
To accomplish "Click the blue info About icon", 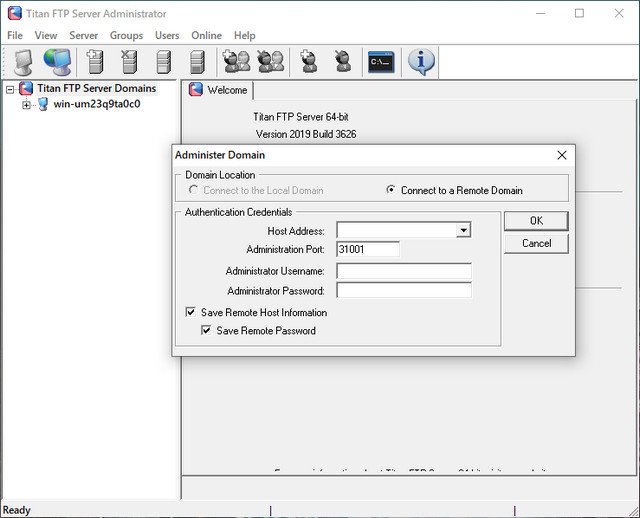I will [x=421, y=62].
